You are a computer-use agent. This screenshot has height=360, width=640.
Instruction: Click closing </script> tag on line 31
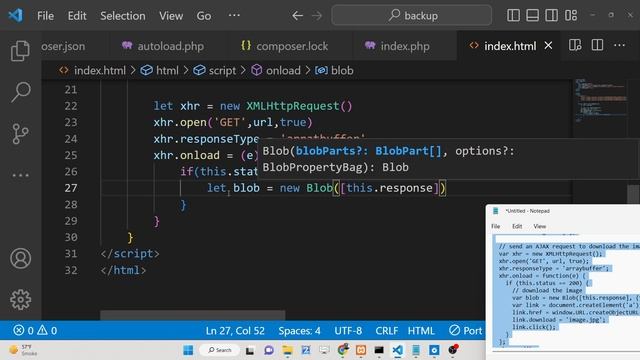point(130,254)
